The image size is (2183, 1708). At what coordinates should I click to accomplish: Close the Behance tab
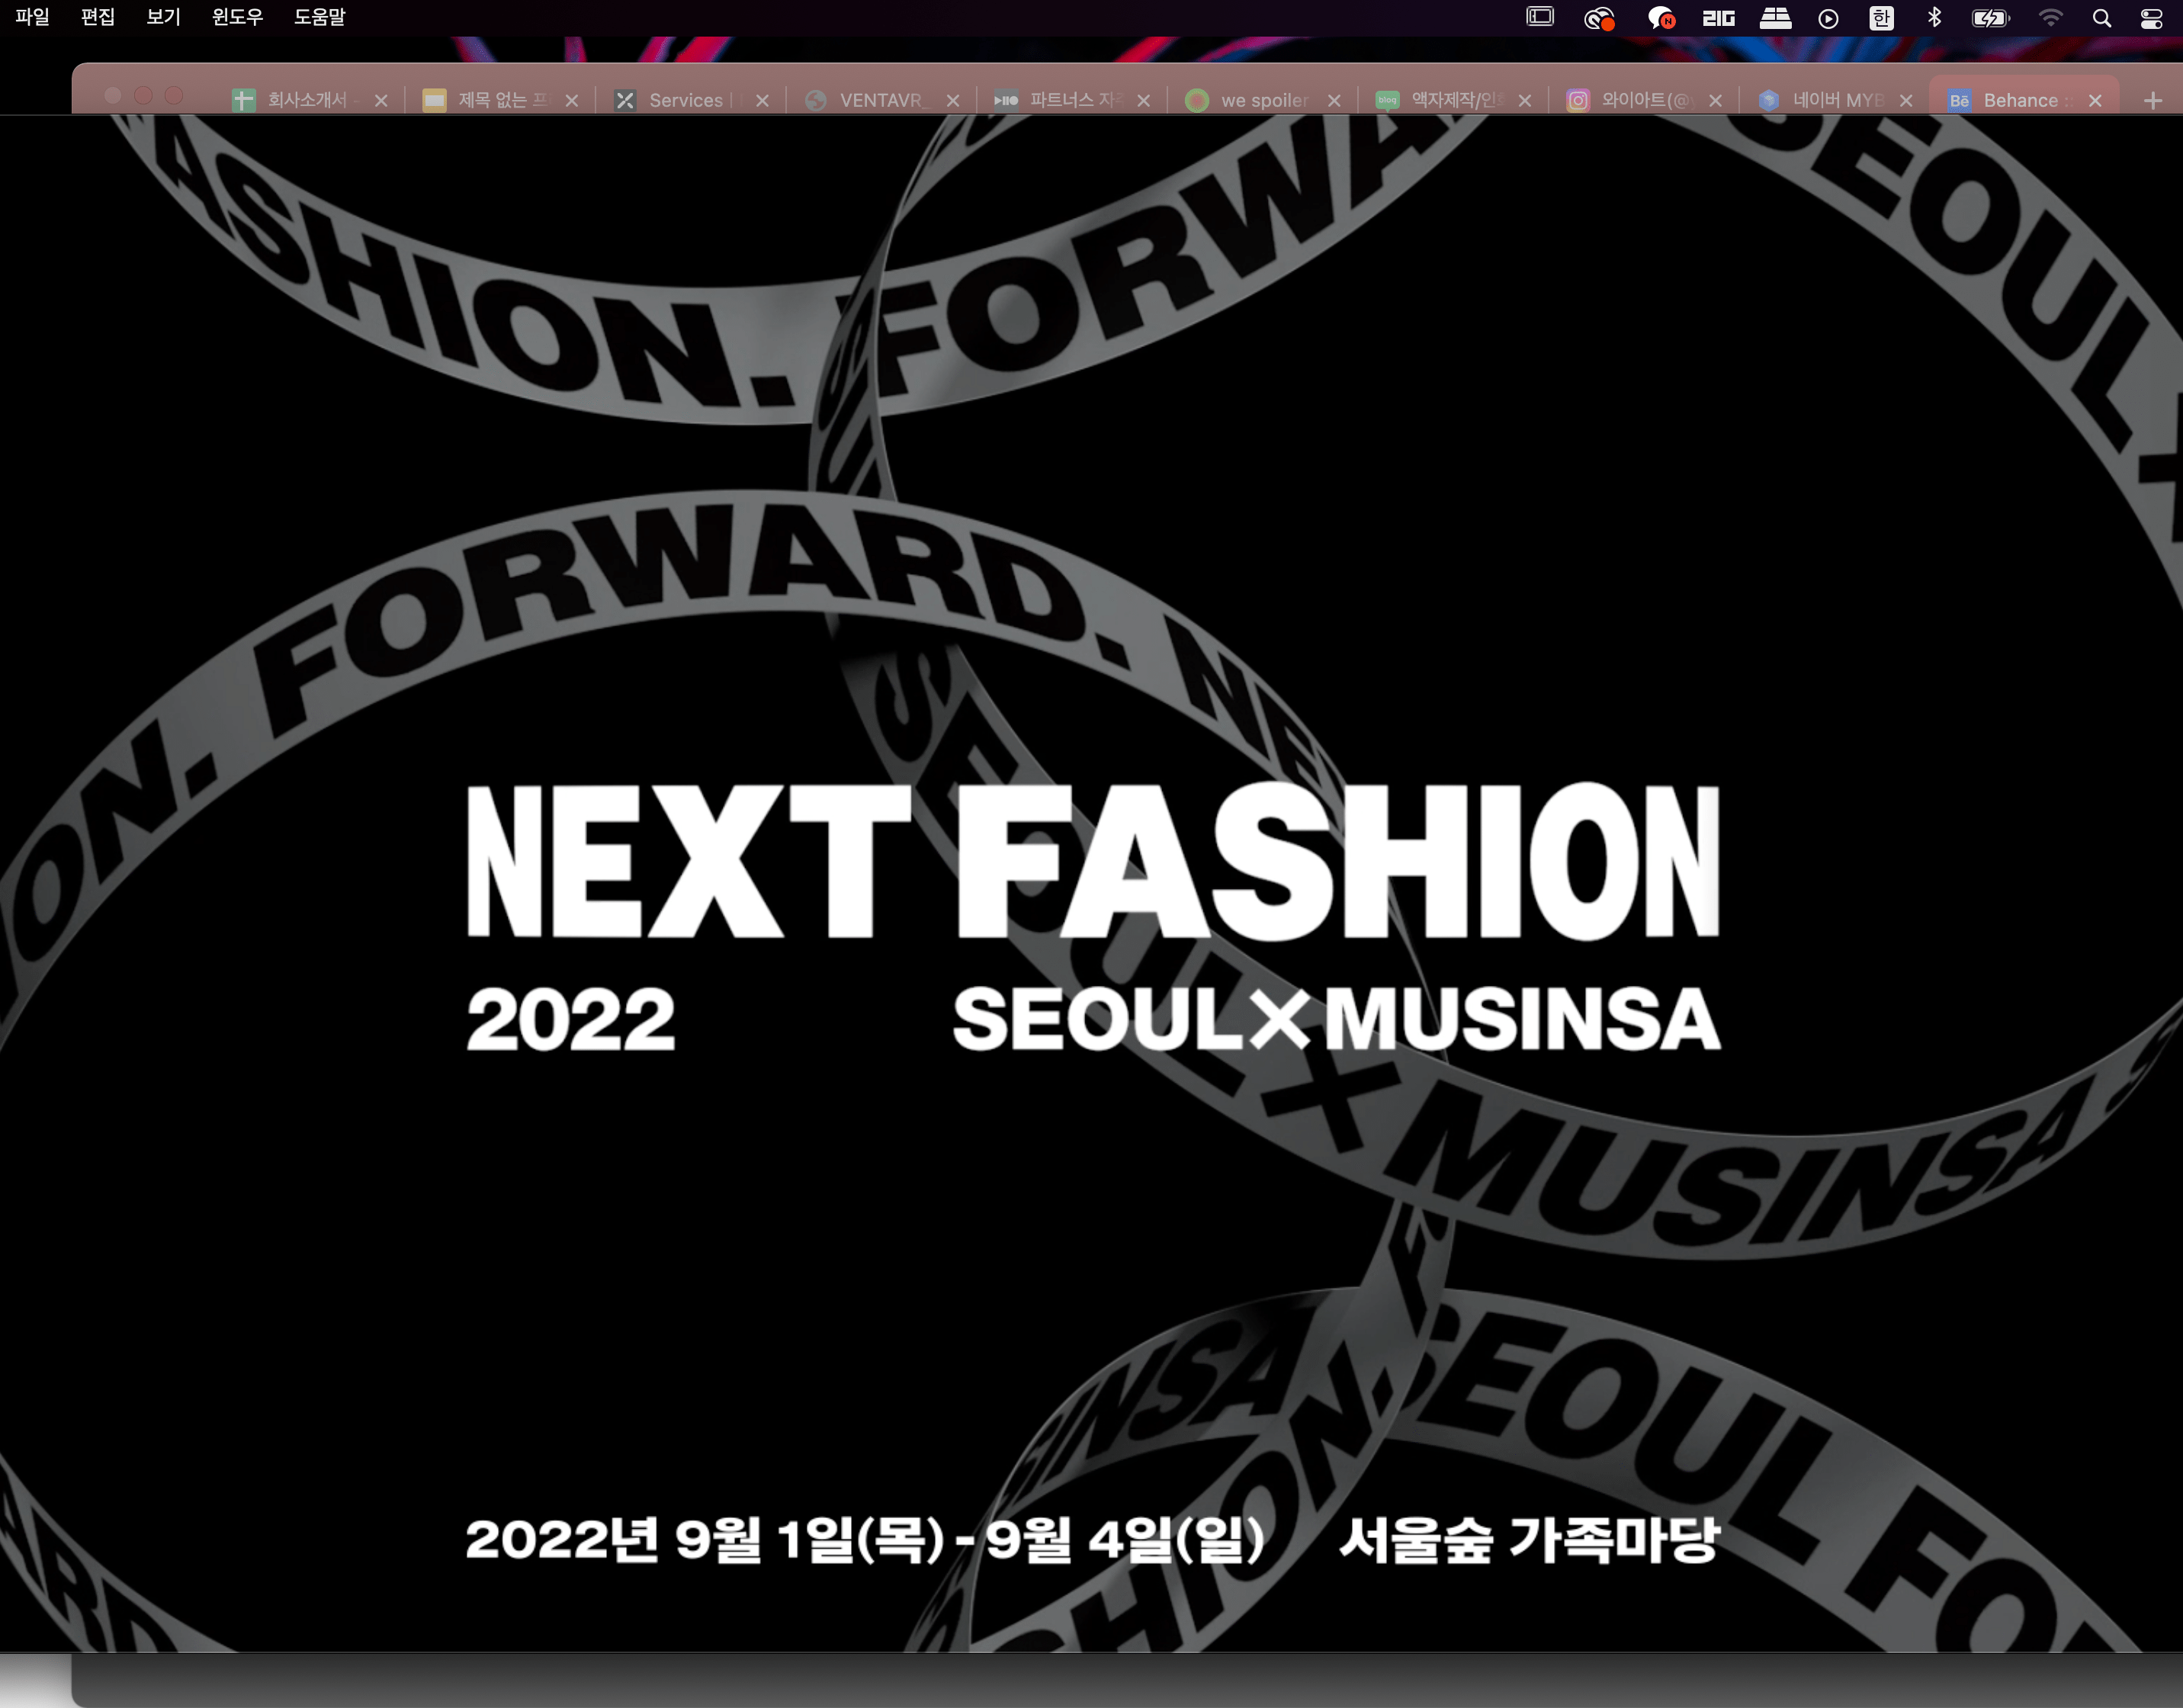(2095, 100)
